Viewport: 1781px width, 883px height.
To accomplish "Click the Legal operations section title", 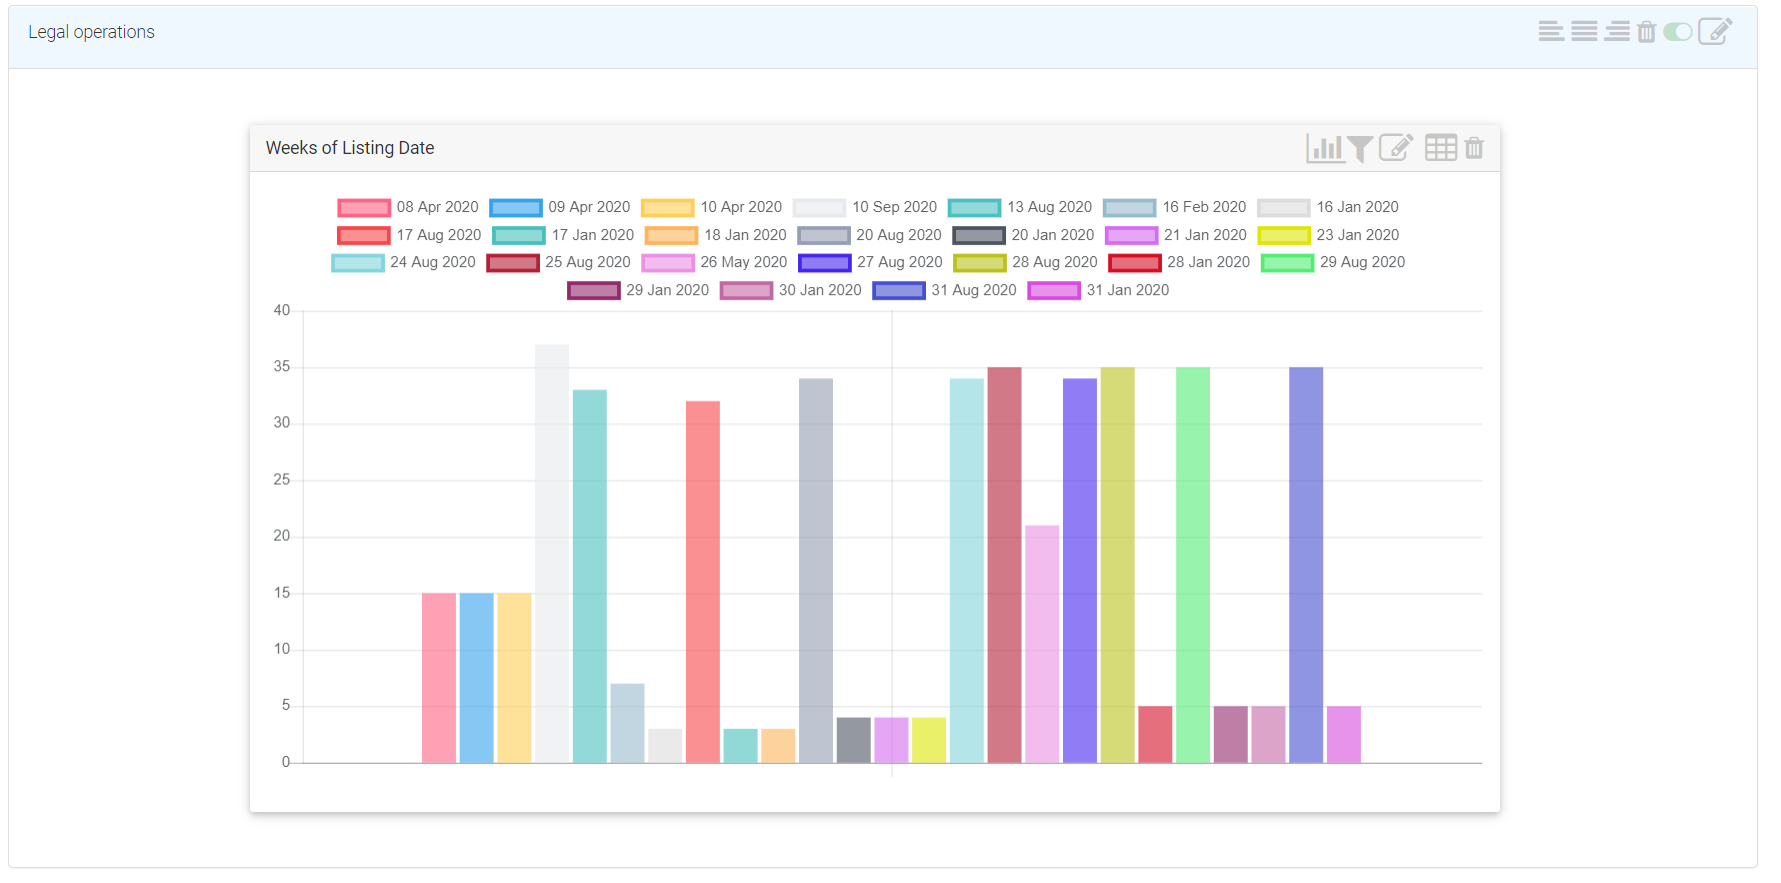I will coord(91,32).
